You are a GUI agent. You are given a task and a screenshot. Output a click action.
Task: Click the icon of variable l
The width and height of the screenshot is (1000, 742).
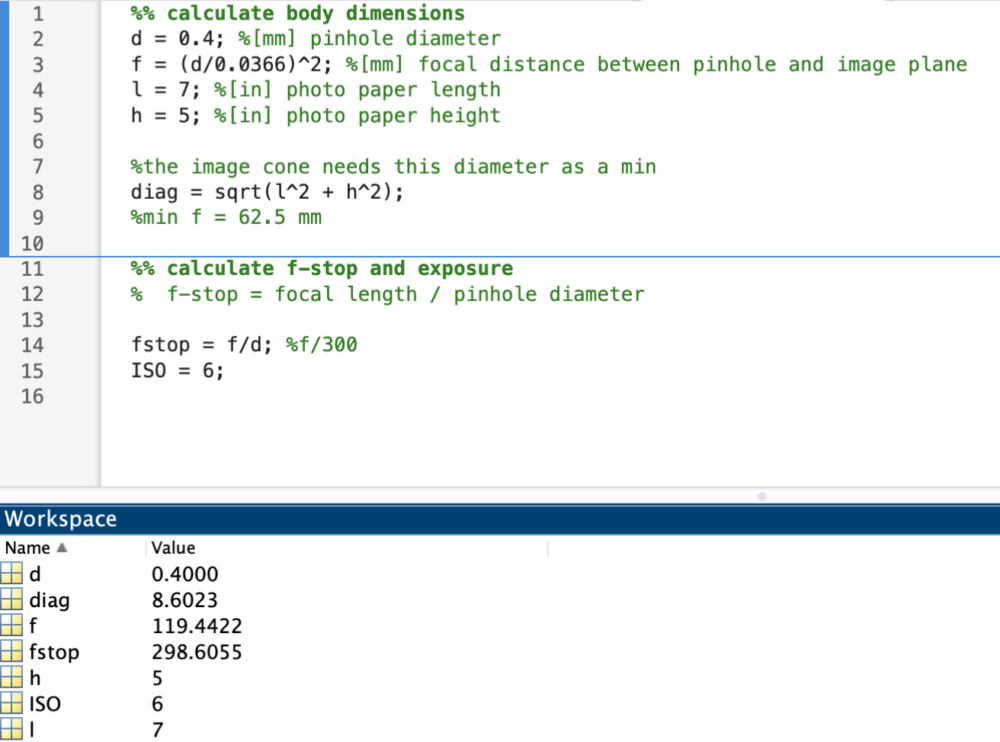(x=11, y=729)
